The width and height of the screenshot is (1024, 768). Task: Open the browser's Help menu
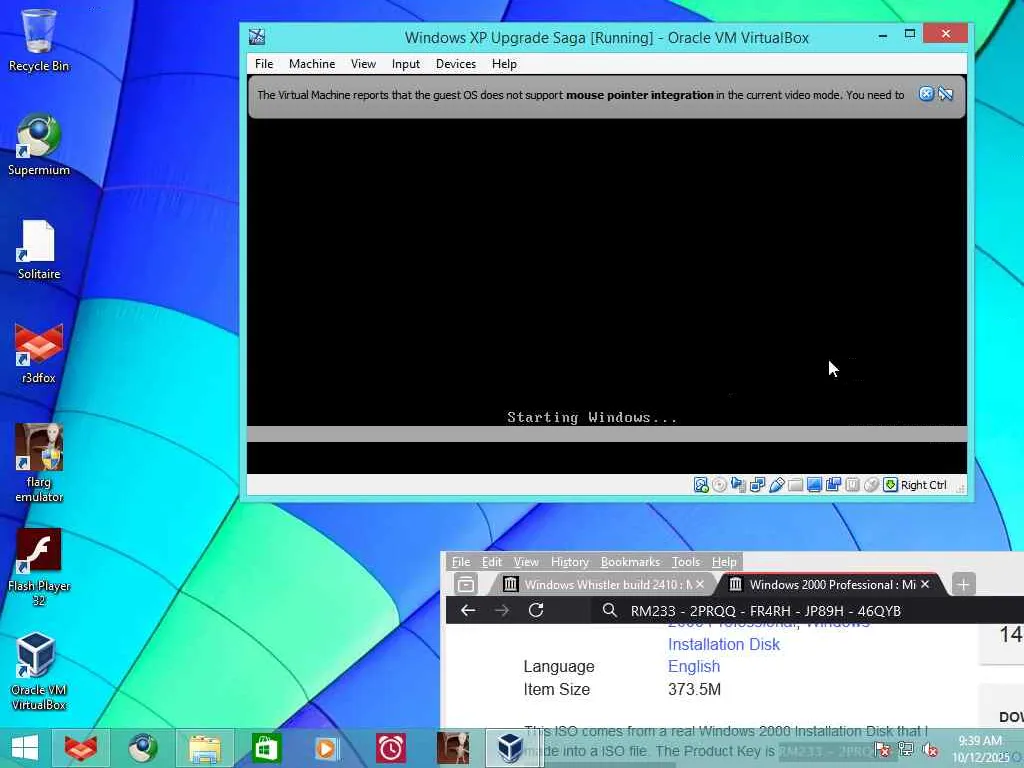[x=724, y=562]
